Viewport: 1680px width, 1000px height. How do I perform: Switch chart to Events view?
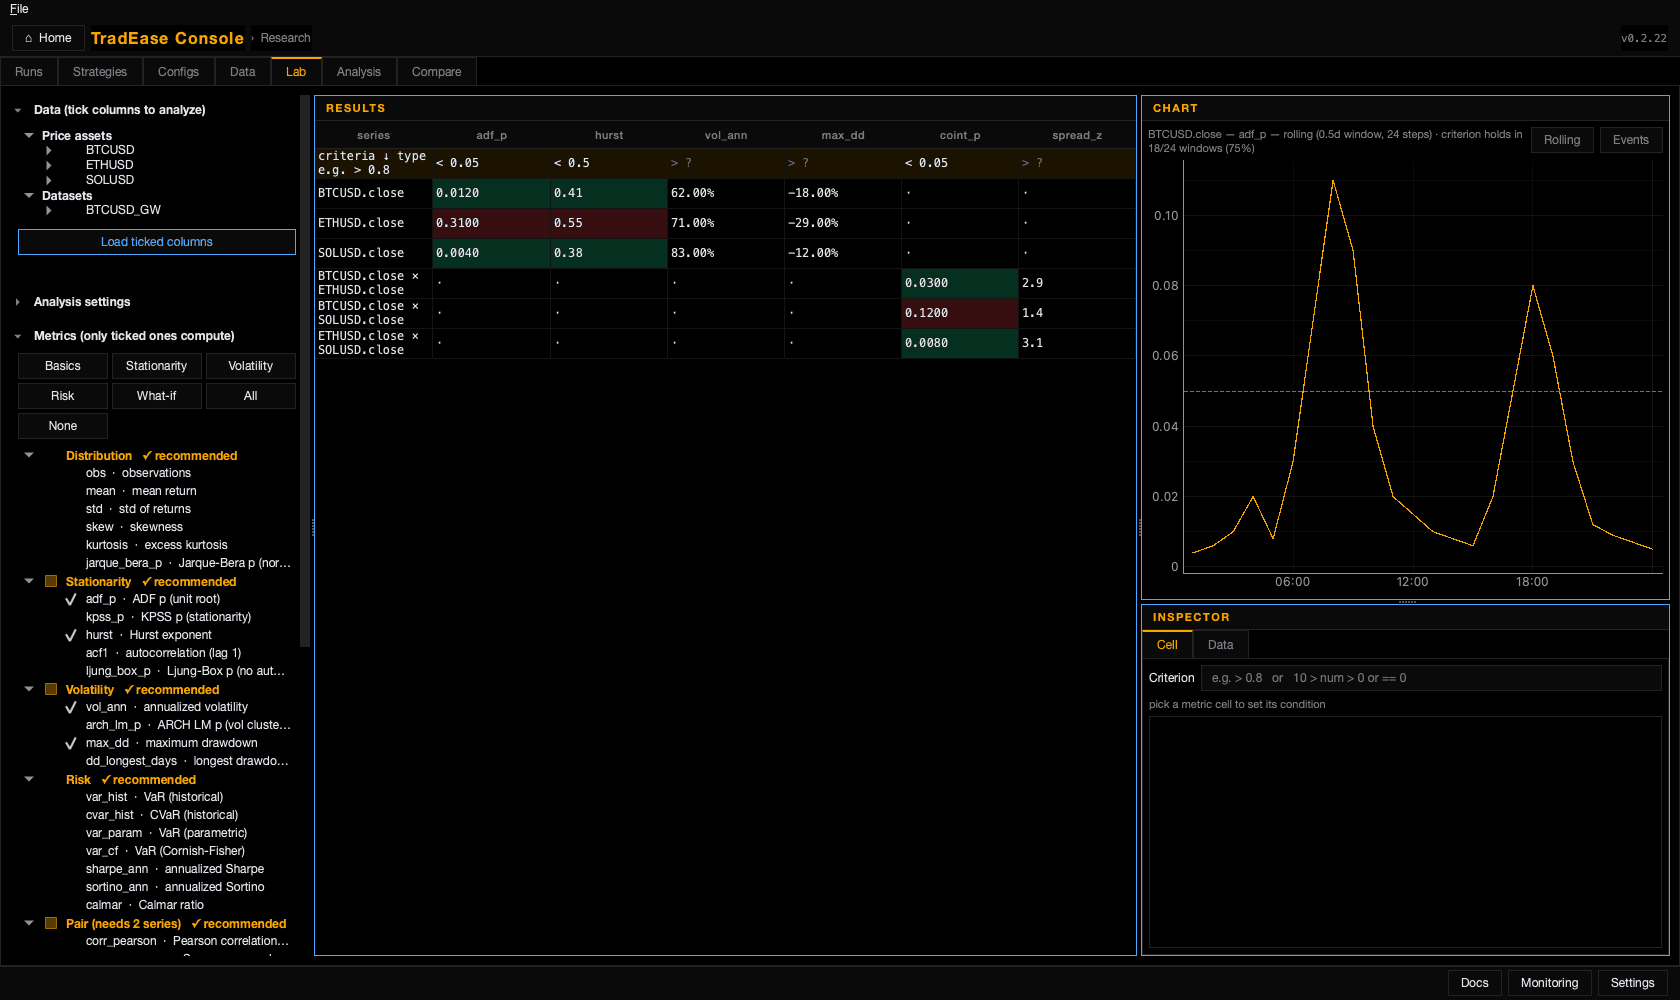click(1631, 140)
